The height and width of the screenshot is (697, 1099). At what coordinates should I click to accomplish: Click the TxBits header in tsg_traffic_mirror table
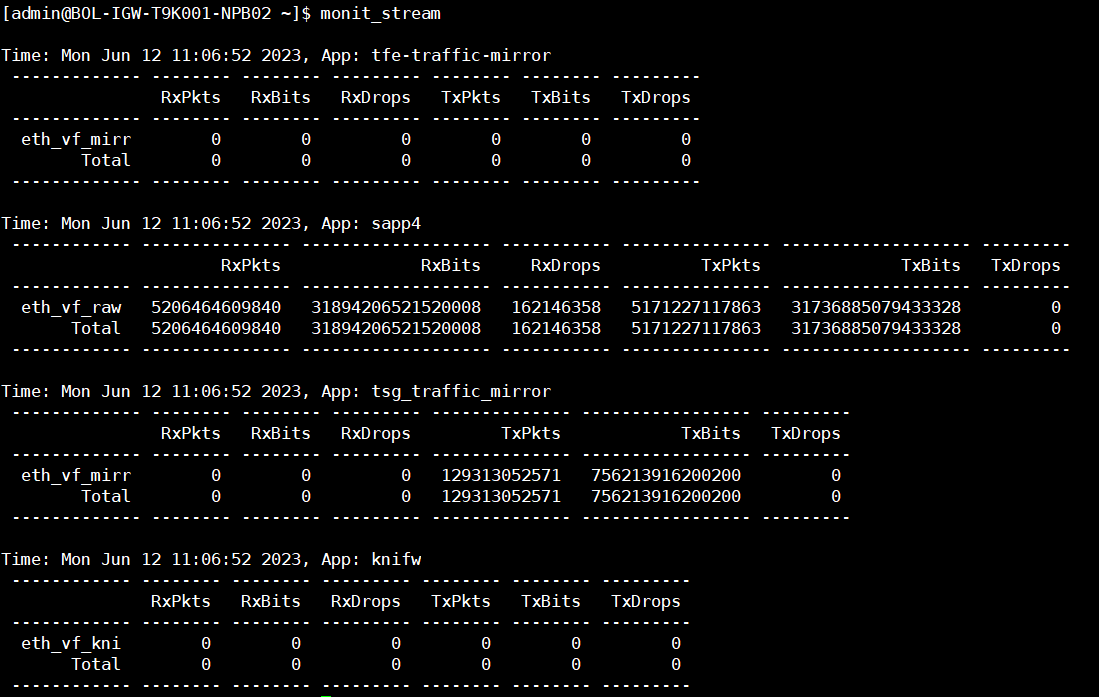[711, 433]
